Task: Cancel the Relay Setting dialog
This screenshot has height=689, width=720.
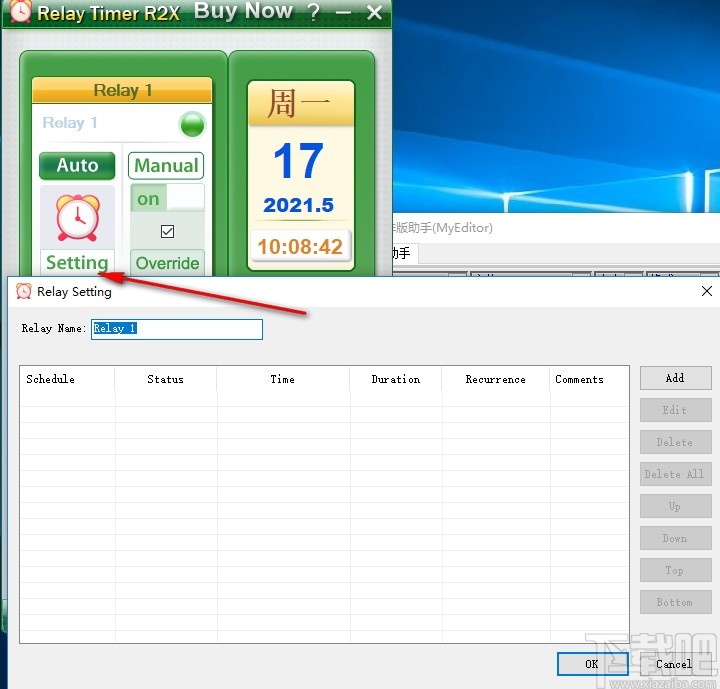Action: (x=675, y=664)
